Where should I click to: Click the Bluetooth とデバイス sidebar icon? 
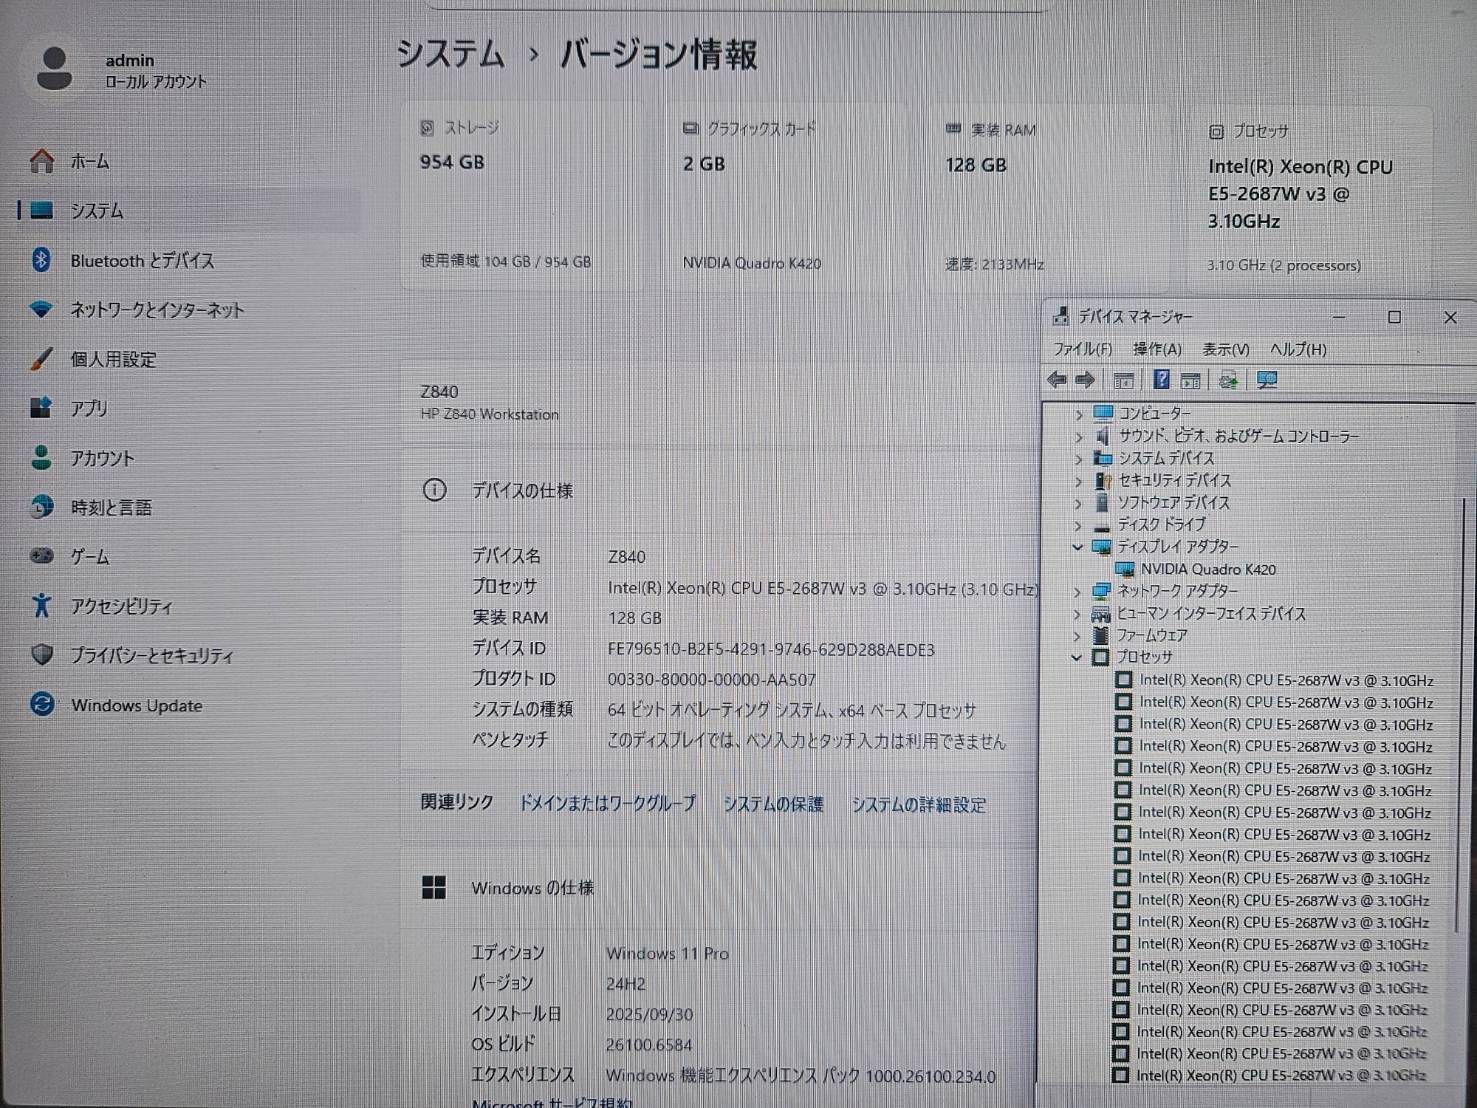(41, 260)
